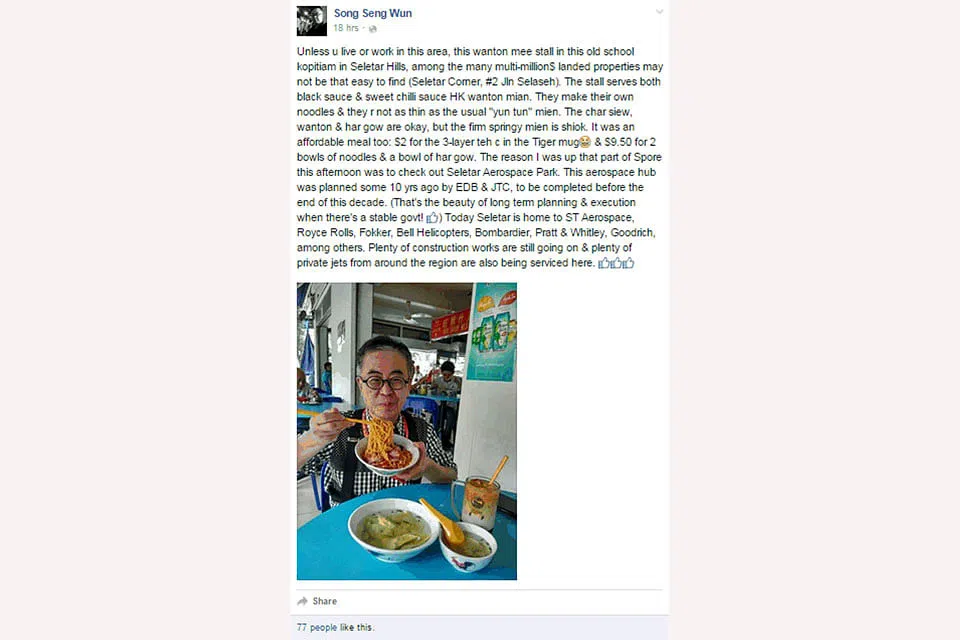The height and width of the screenshot is (640, 960).
Task: Open the wanton mee photo attachment
Action: [407, 431]
